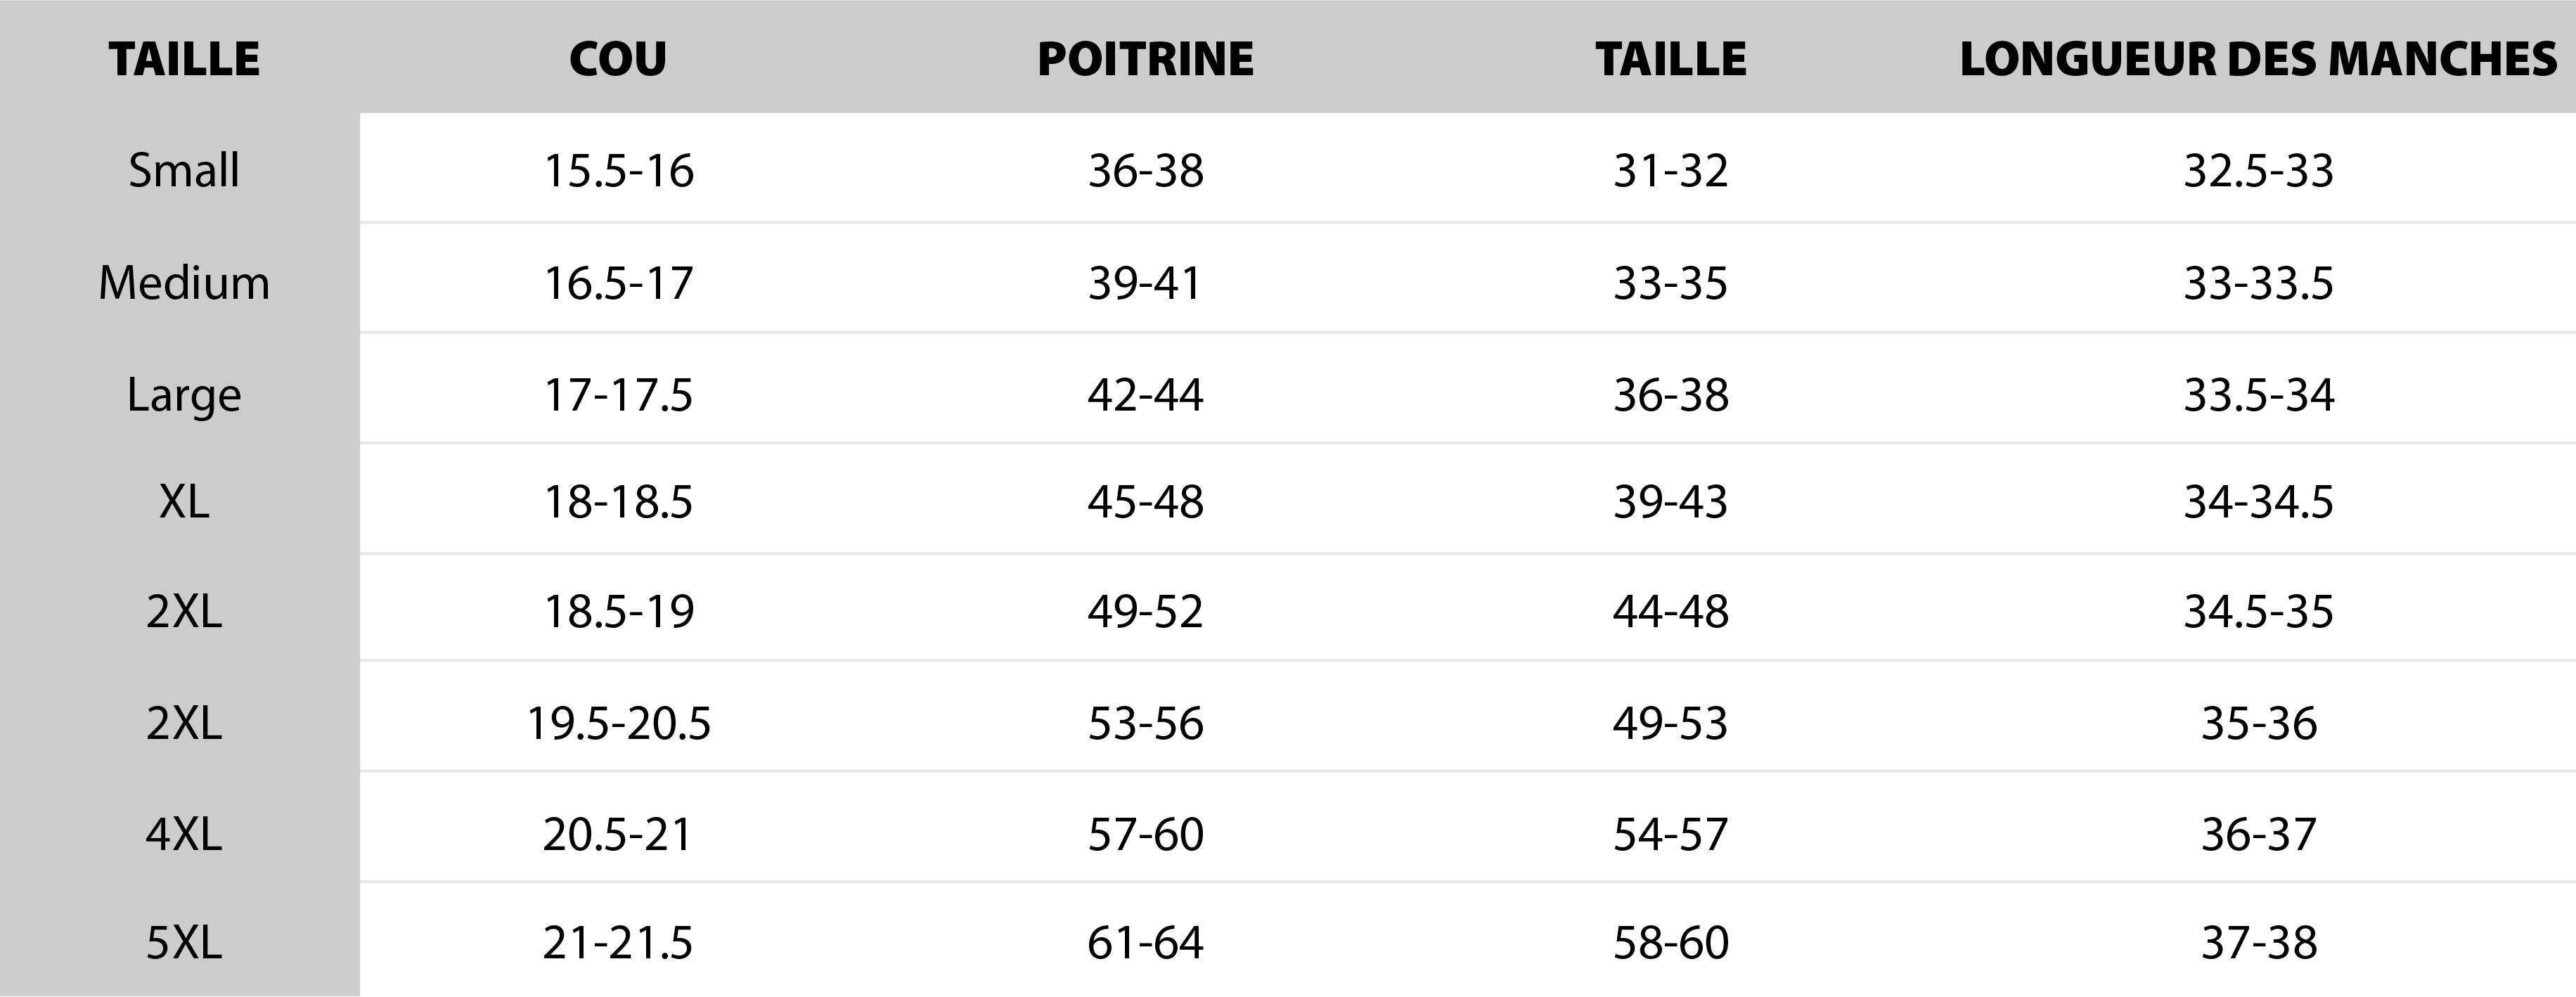This screenshot has width=2576, height=997.
Task: Click the sleeve length value 32.5-33
Action: coord(2258,171)
